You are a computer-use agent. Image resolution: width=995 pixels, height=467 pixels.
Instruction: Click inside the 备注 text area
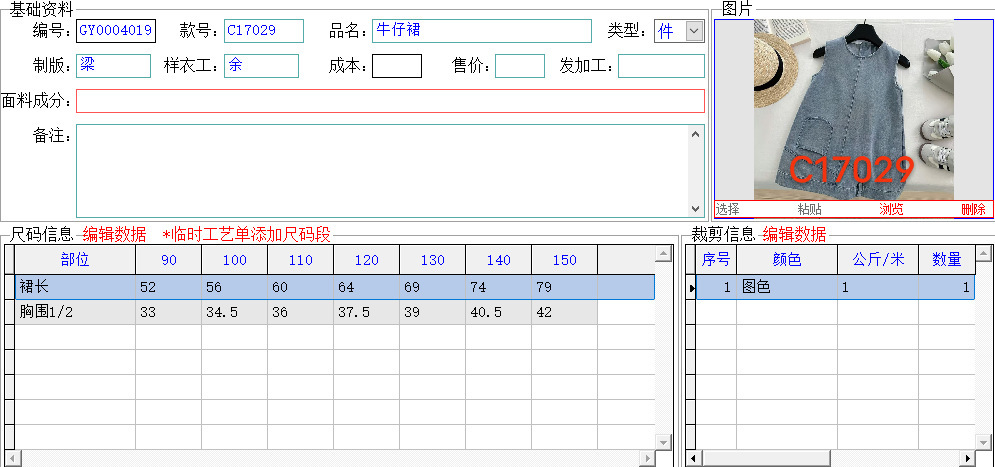[382, 171]
